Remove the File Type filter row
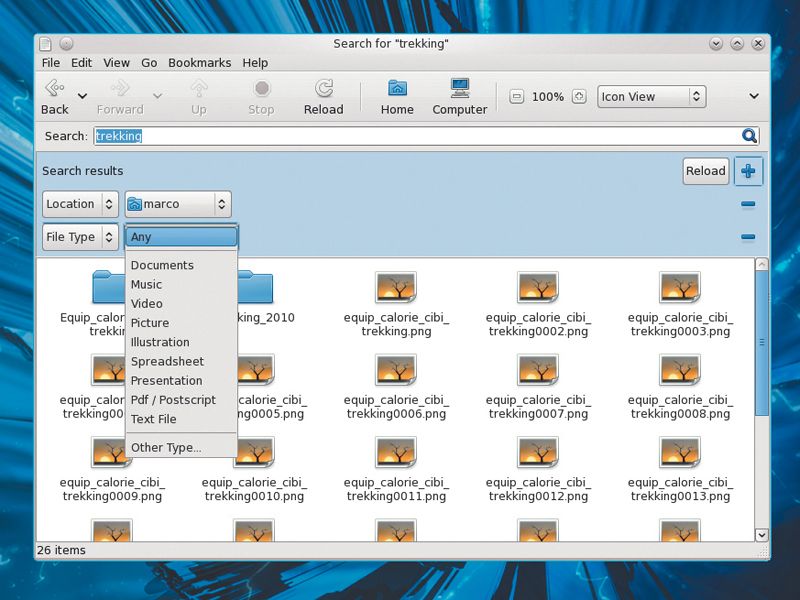This screenshot has height=600, width=800. pos(746,237)
